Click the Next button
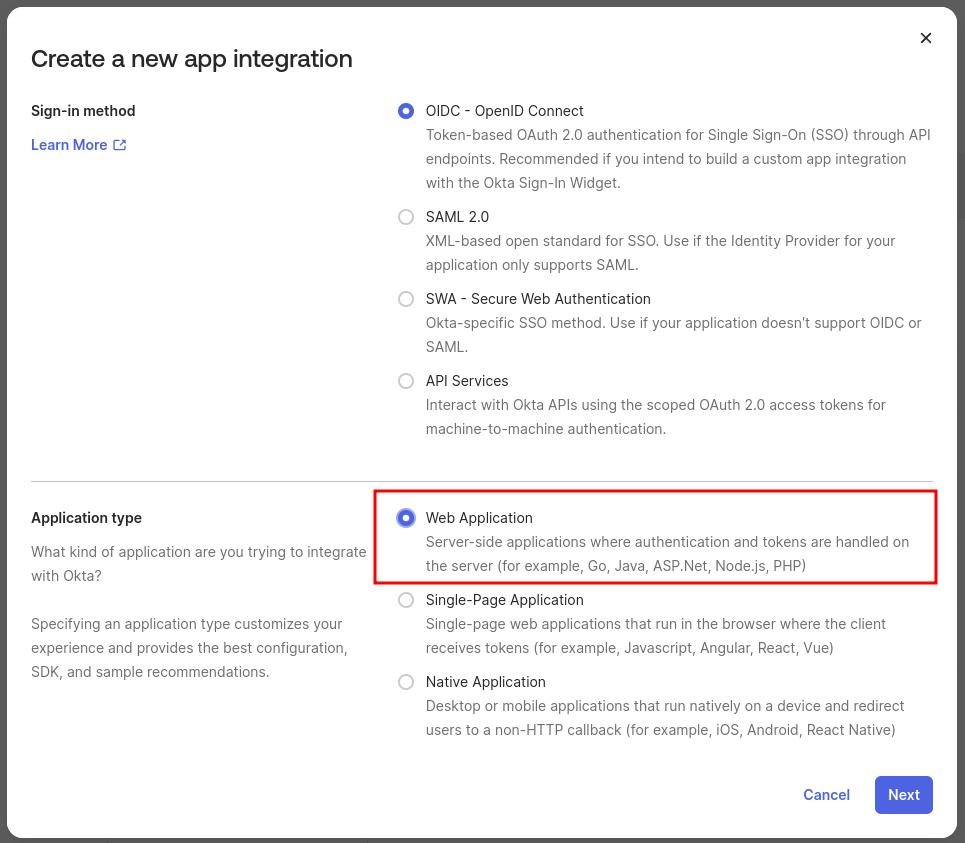 coord(903,794)
